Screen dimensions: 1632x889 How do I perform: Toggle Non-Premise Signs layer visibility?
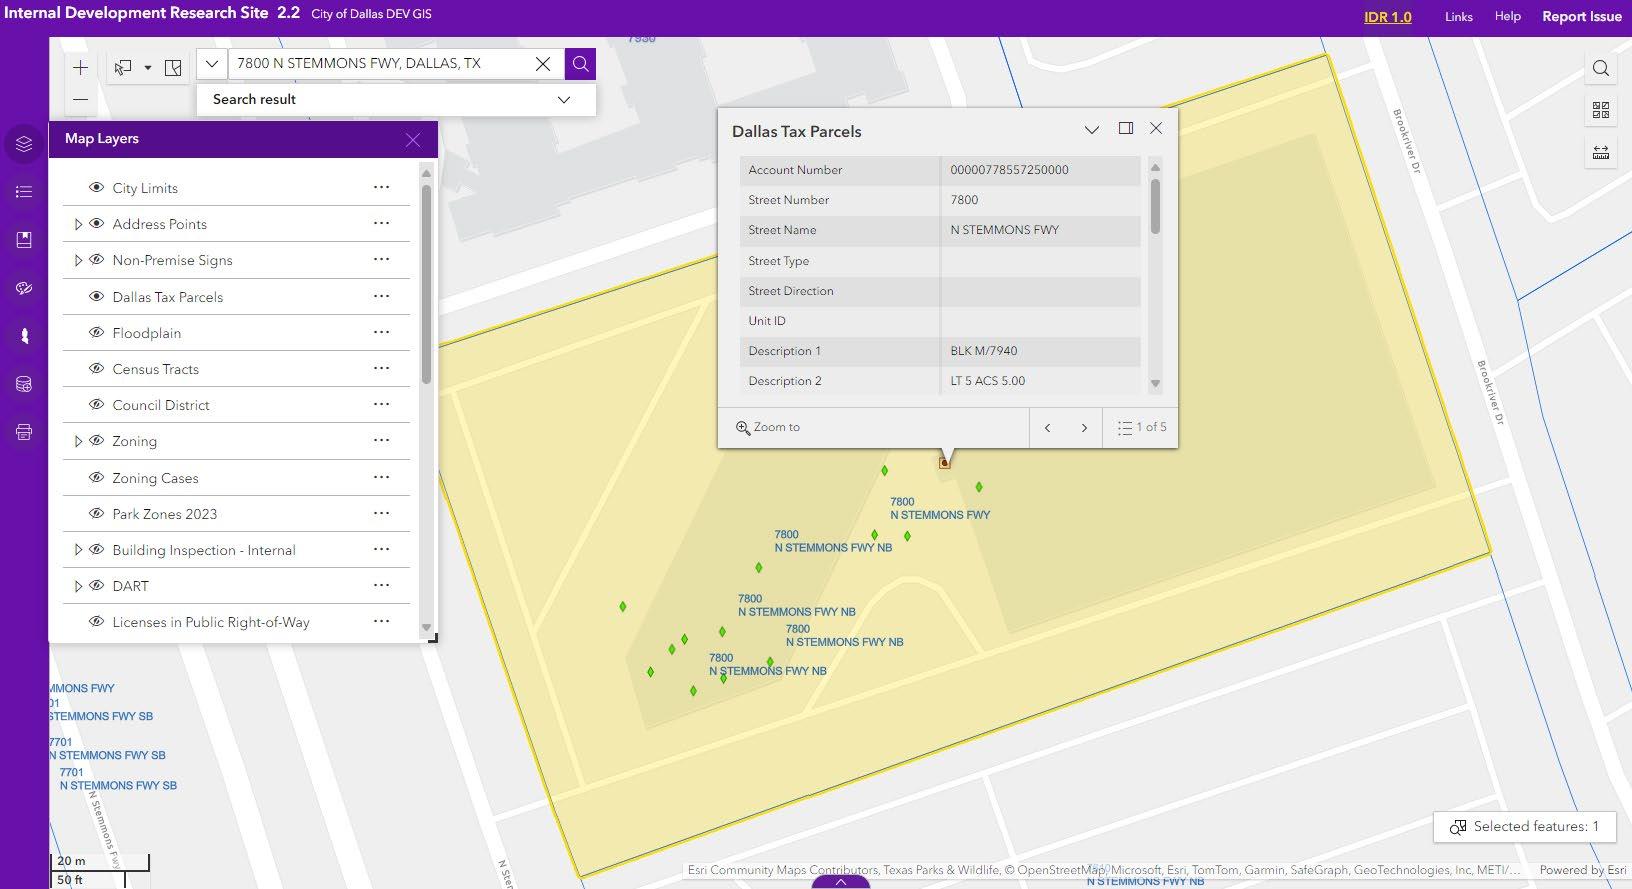97,260
